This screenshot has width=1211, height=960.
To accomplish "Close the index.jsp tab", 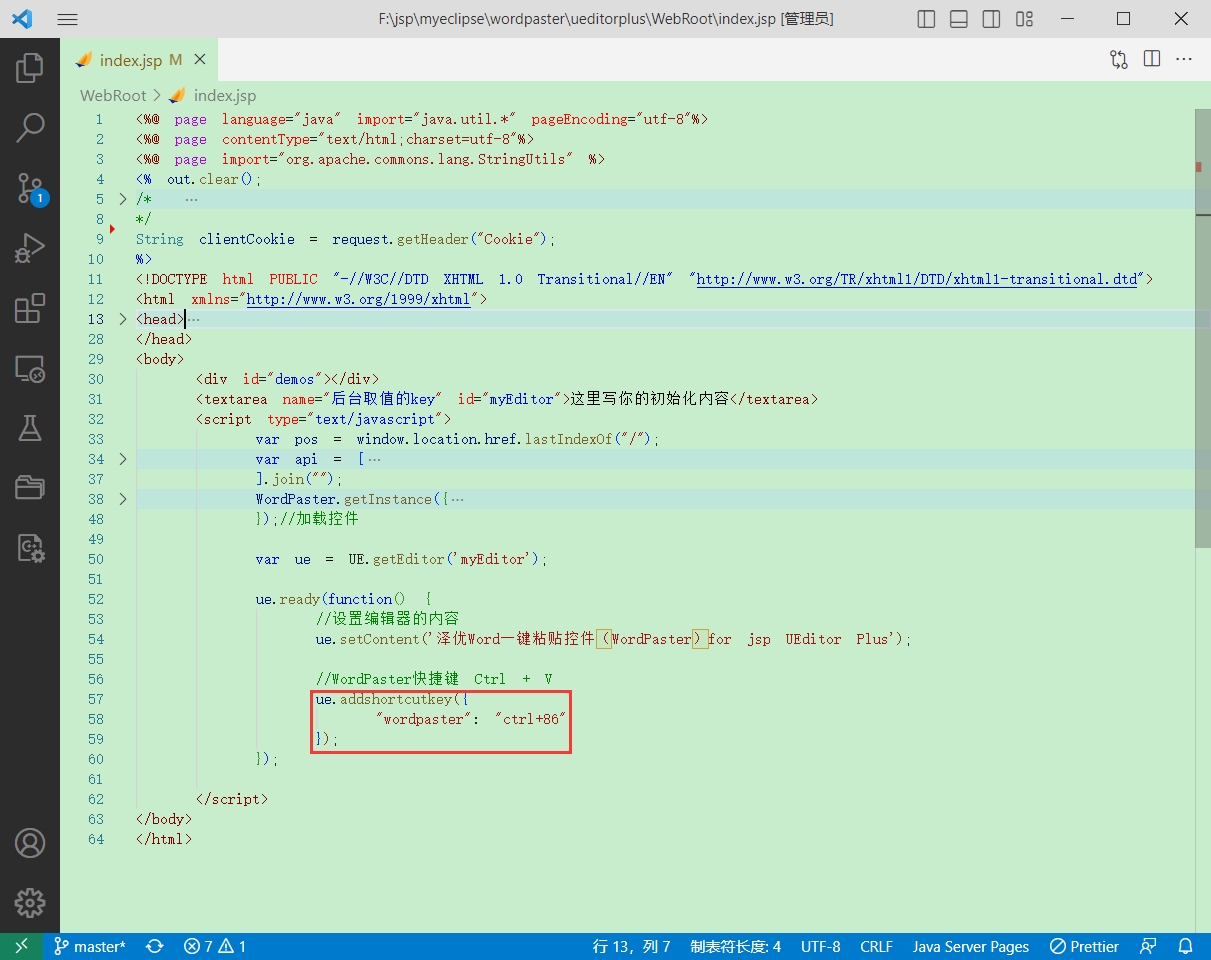I will point(200,60).
